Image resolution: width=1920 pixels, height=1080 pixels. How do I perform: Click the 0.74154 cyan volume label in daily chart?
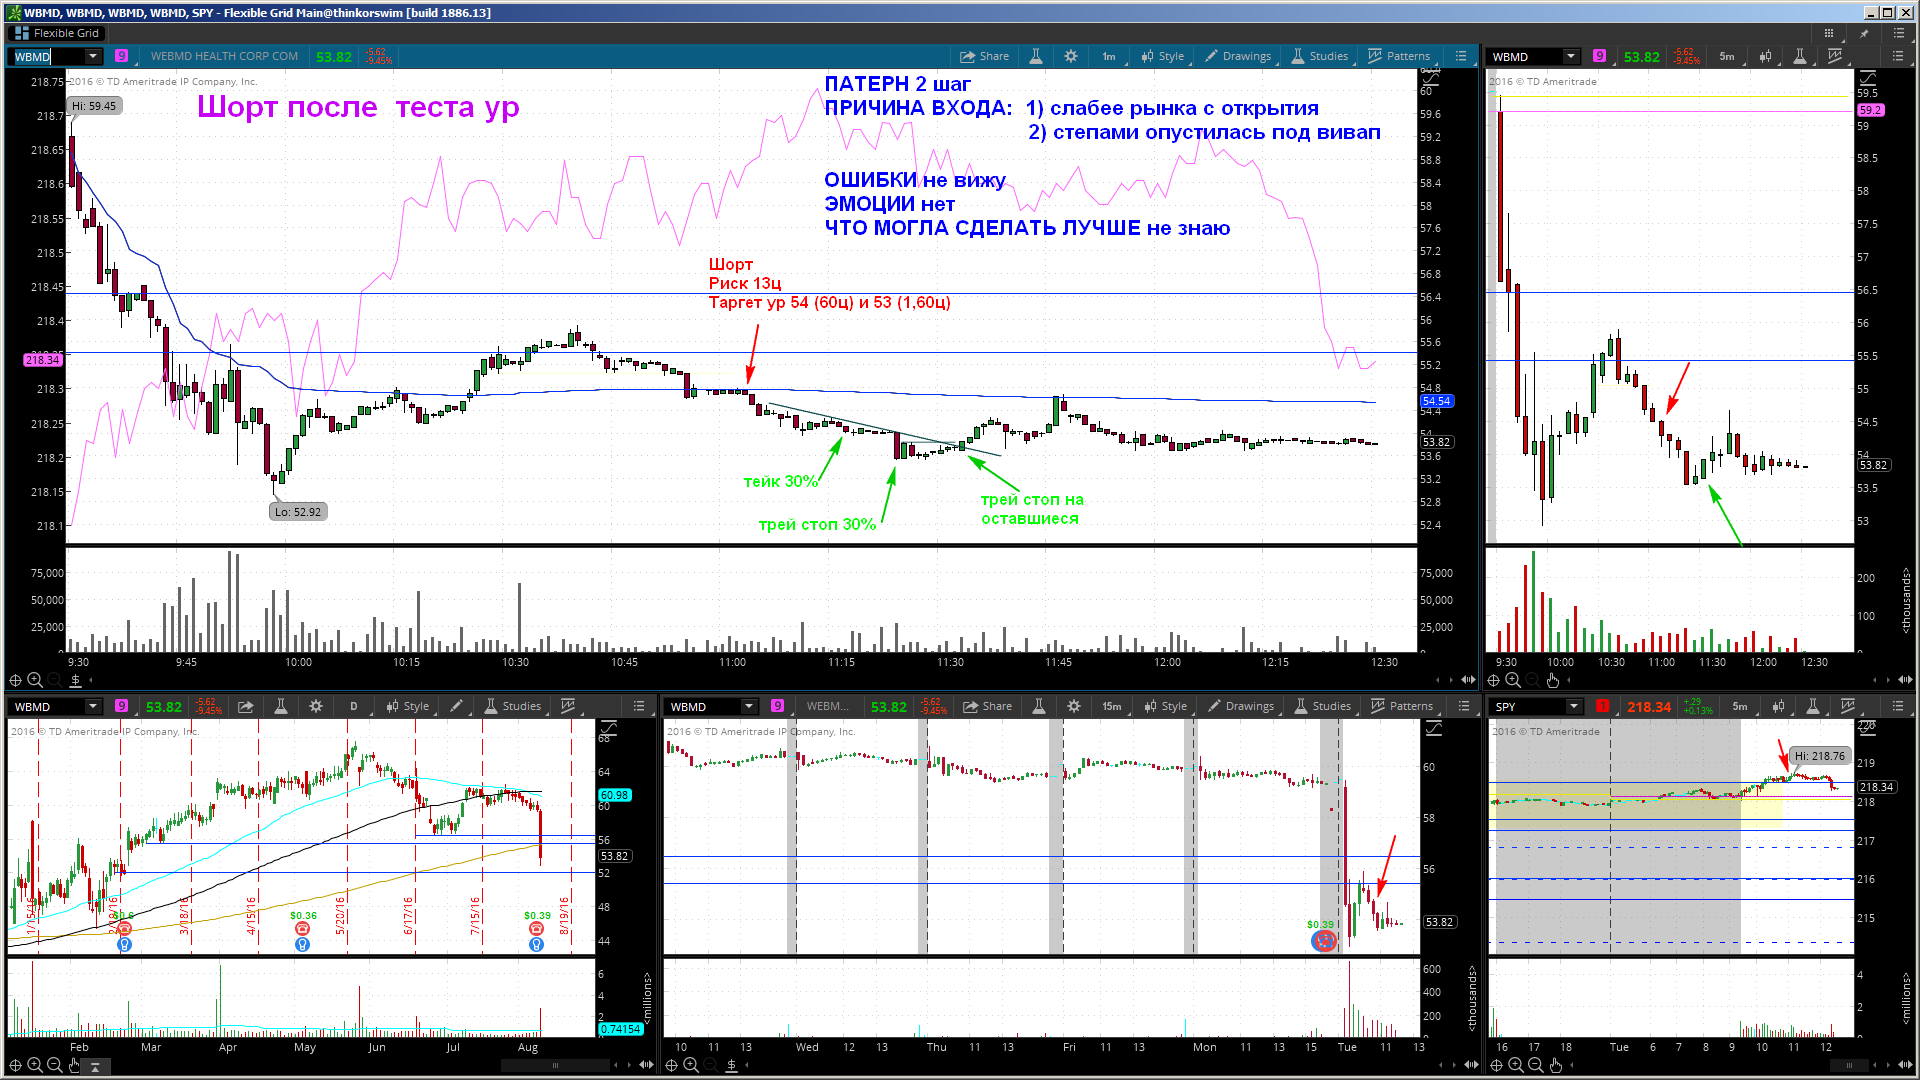[621, 1029]
